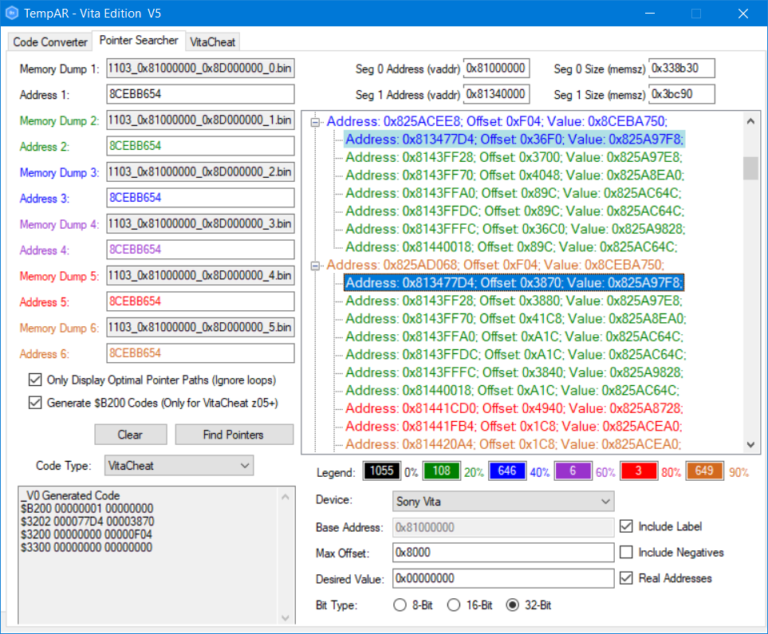Click the TempAR app icon in title bar
This screenshot has height=634, width=768.
[x=12, y=13]
